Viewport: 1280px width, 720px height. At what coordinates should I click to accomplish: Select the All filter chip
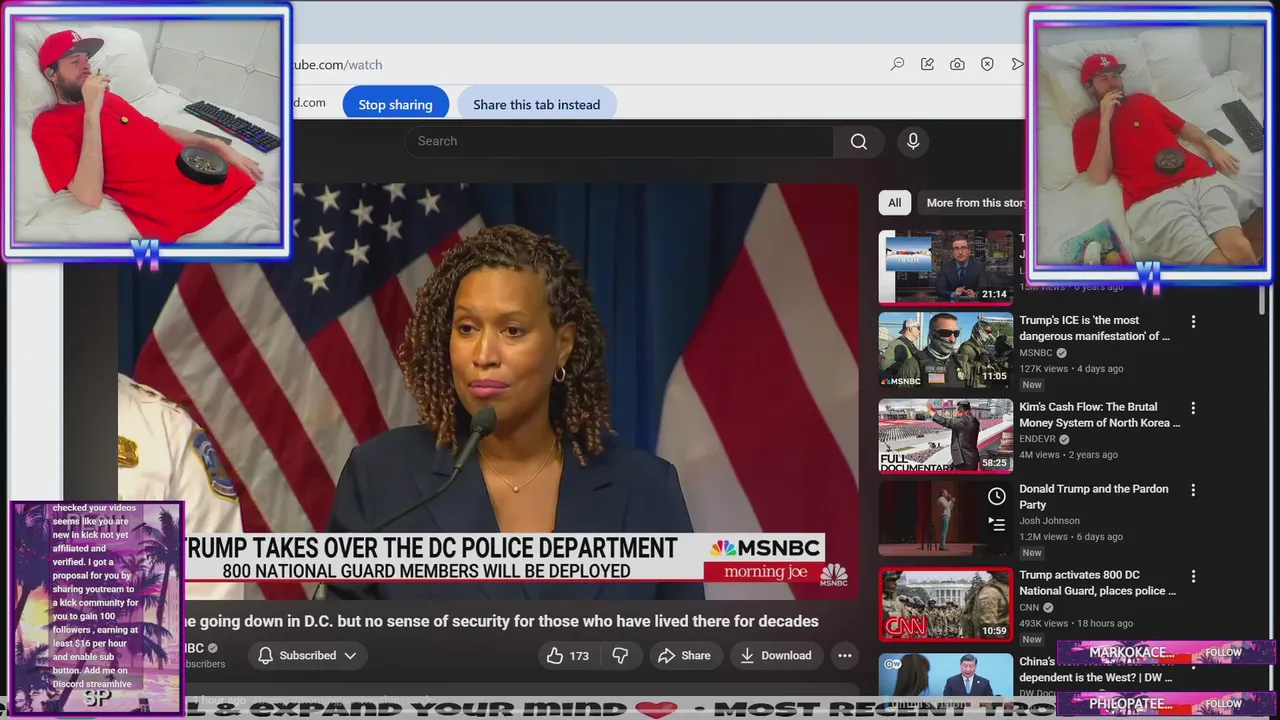pos(894,203)
